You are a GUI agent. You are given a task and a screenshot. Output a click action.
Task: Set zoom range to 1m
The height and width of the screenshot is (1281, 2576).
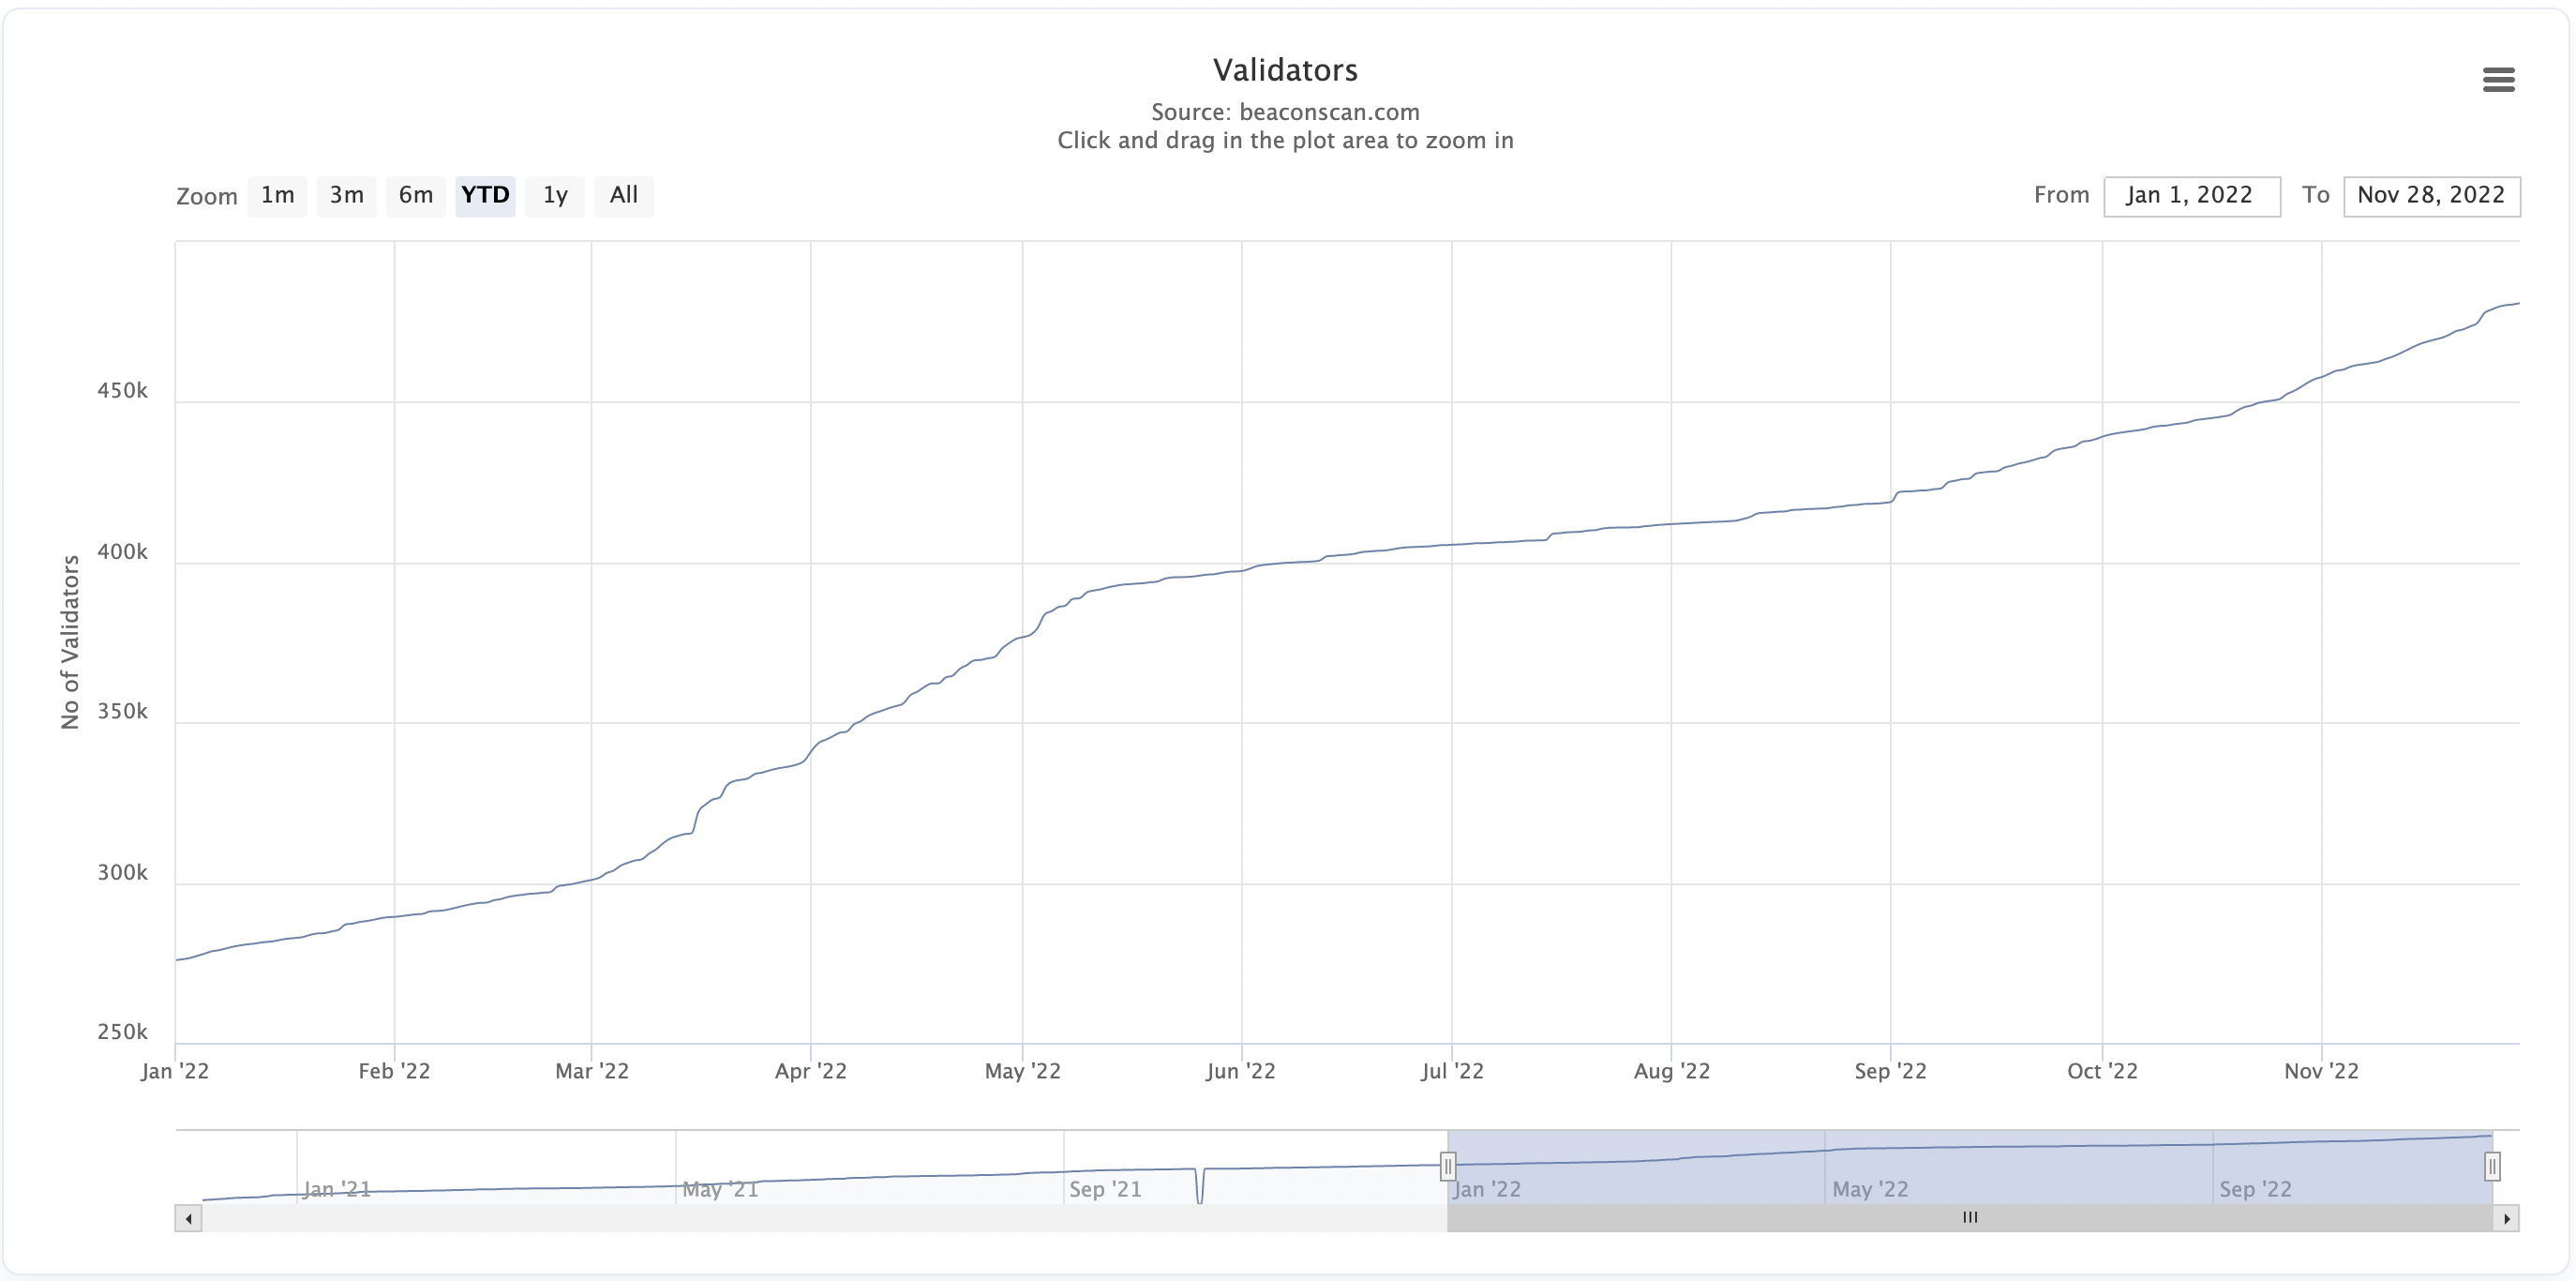[278, 195]
